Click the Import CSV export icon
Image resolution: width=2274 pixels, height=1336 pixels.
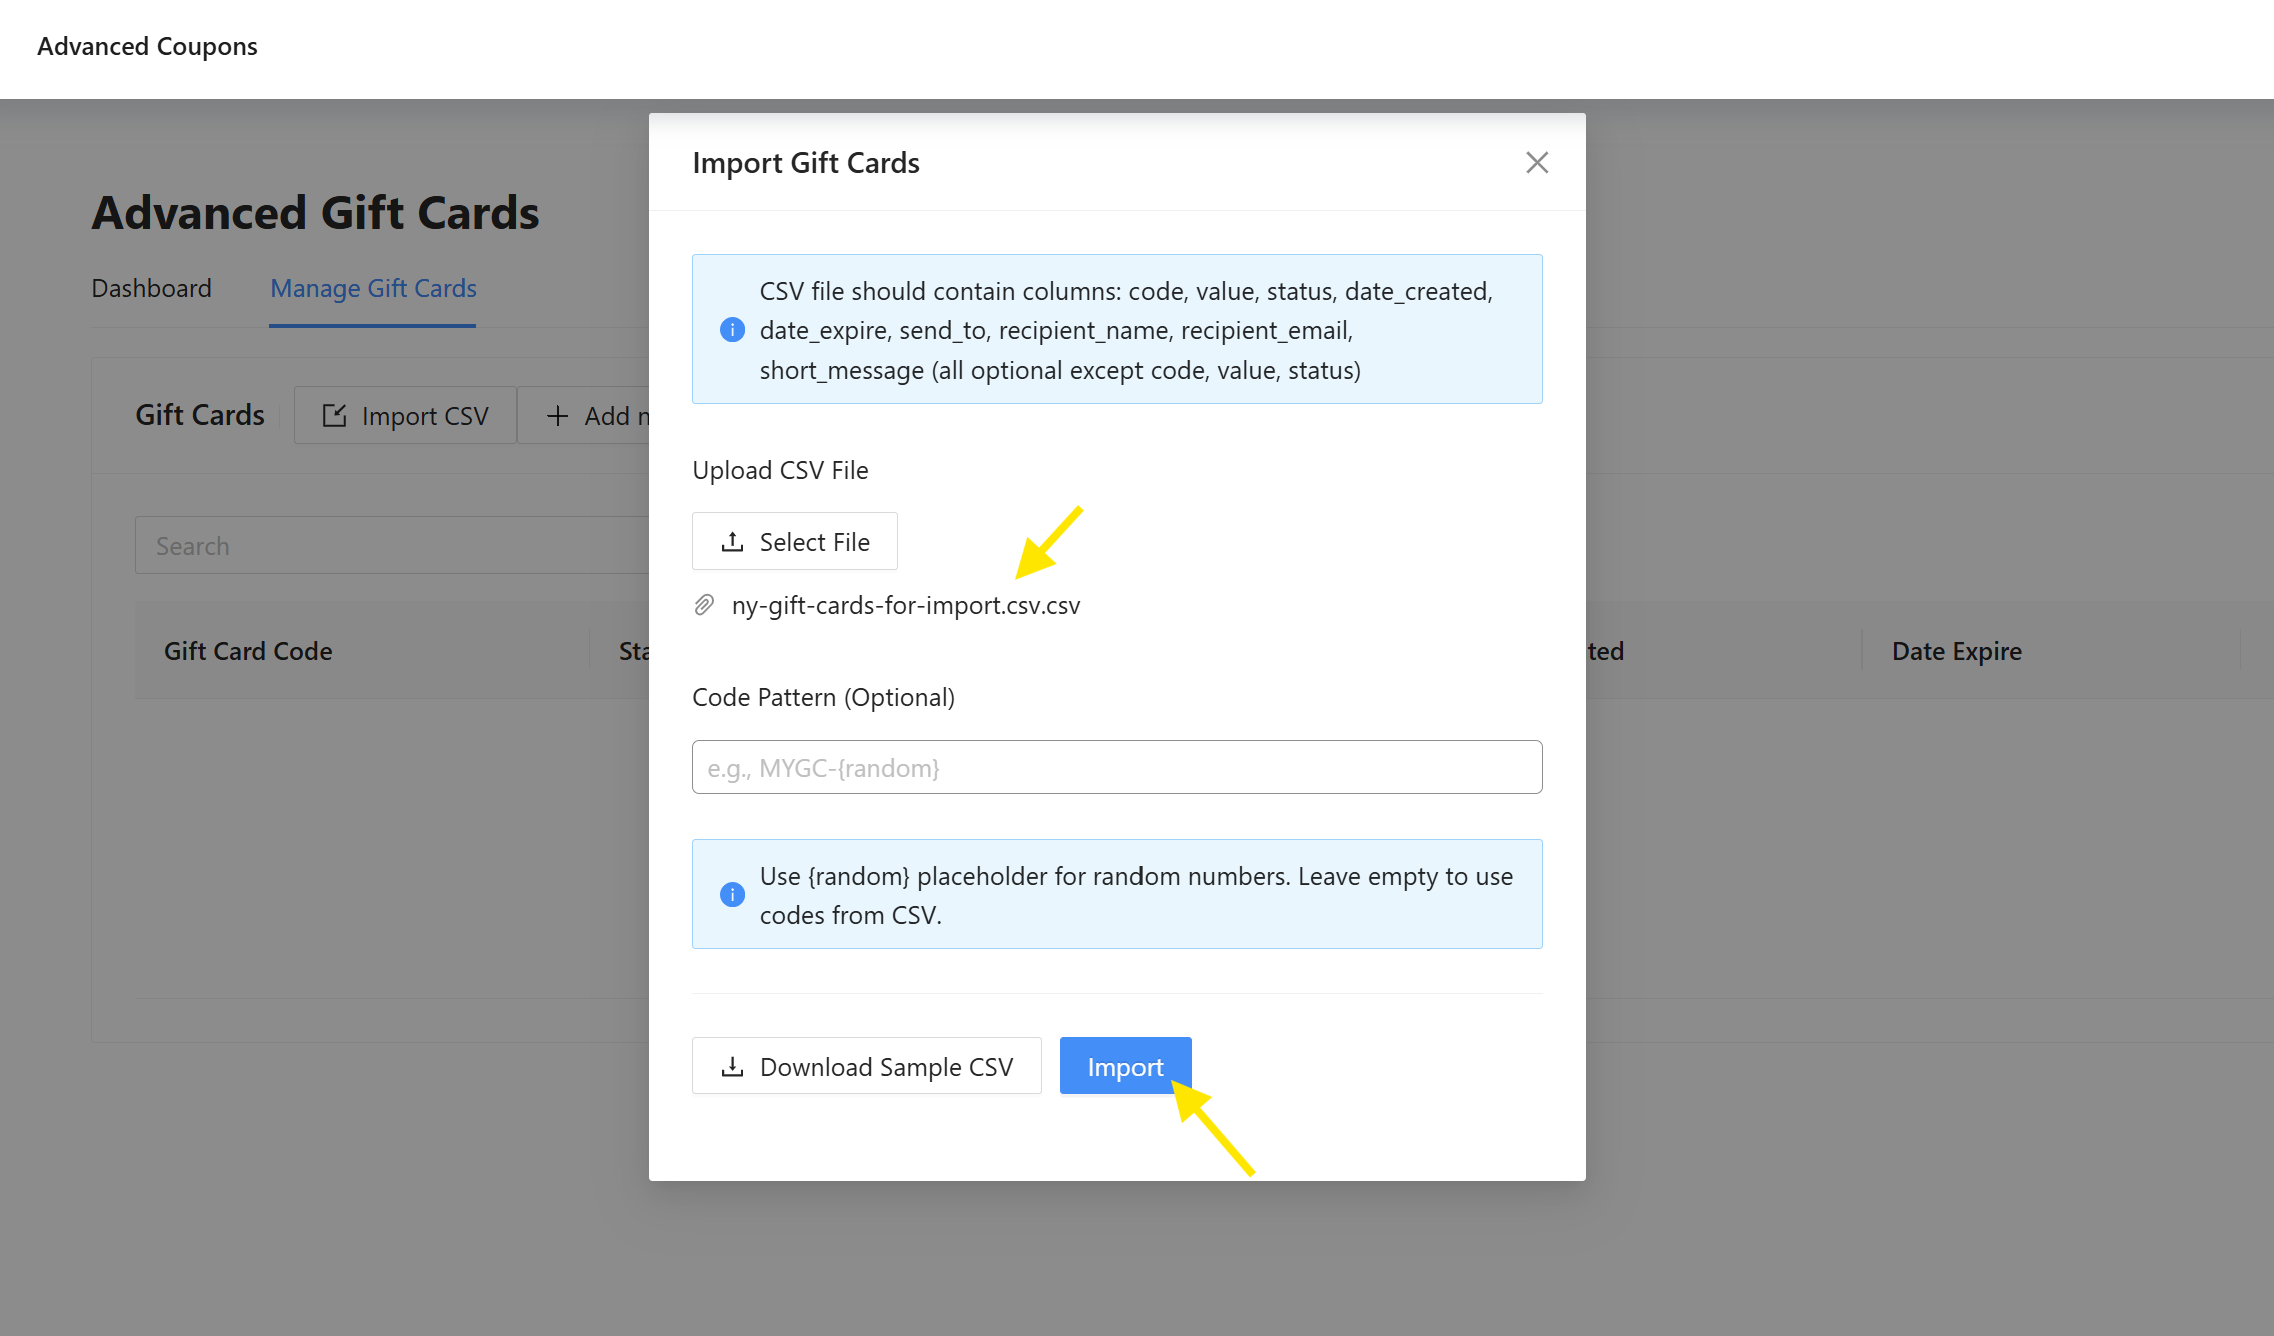pyautogui.click(x=334, y=416)
